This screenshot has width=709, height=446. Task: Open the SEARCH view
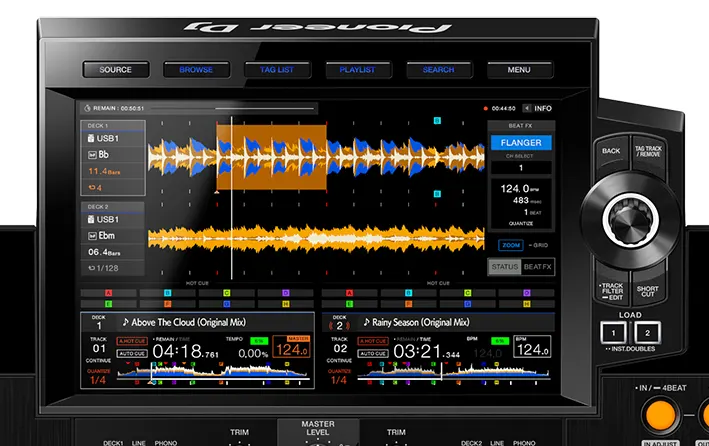click(439, 70)
